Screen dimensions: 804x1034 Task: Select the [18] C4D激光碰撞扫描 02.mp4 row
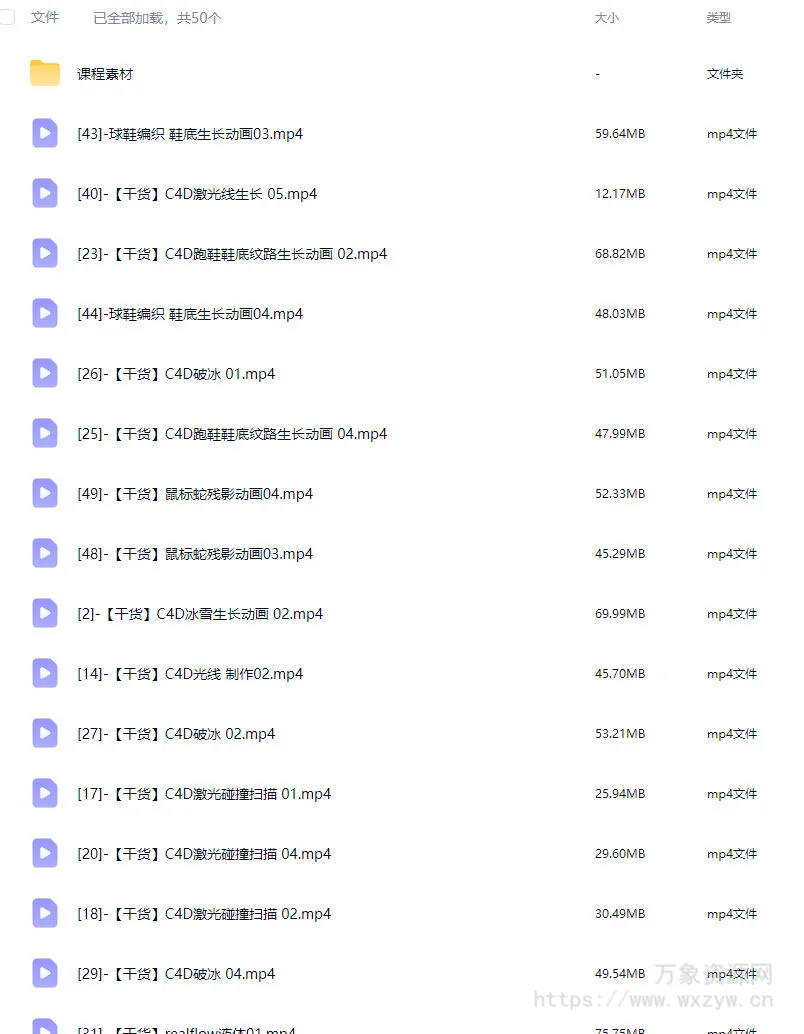(x=396, y=913)
